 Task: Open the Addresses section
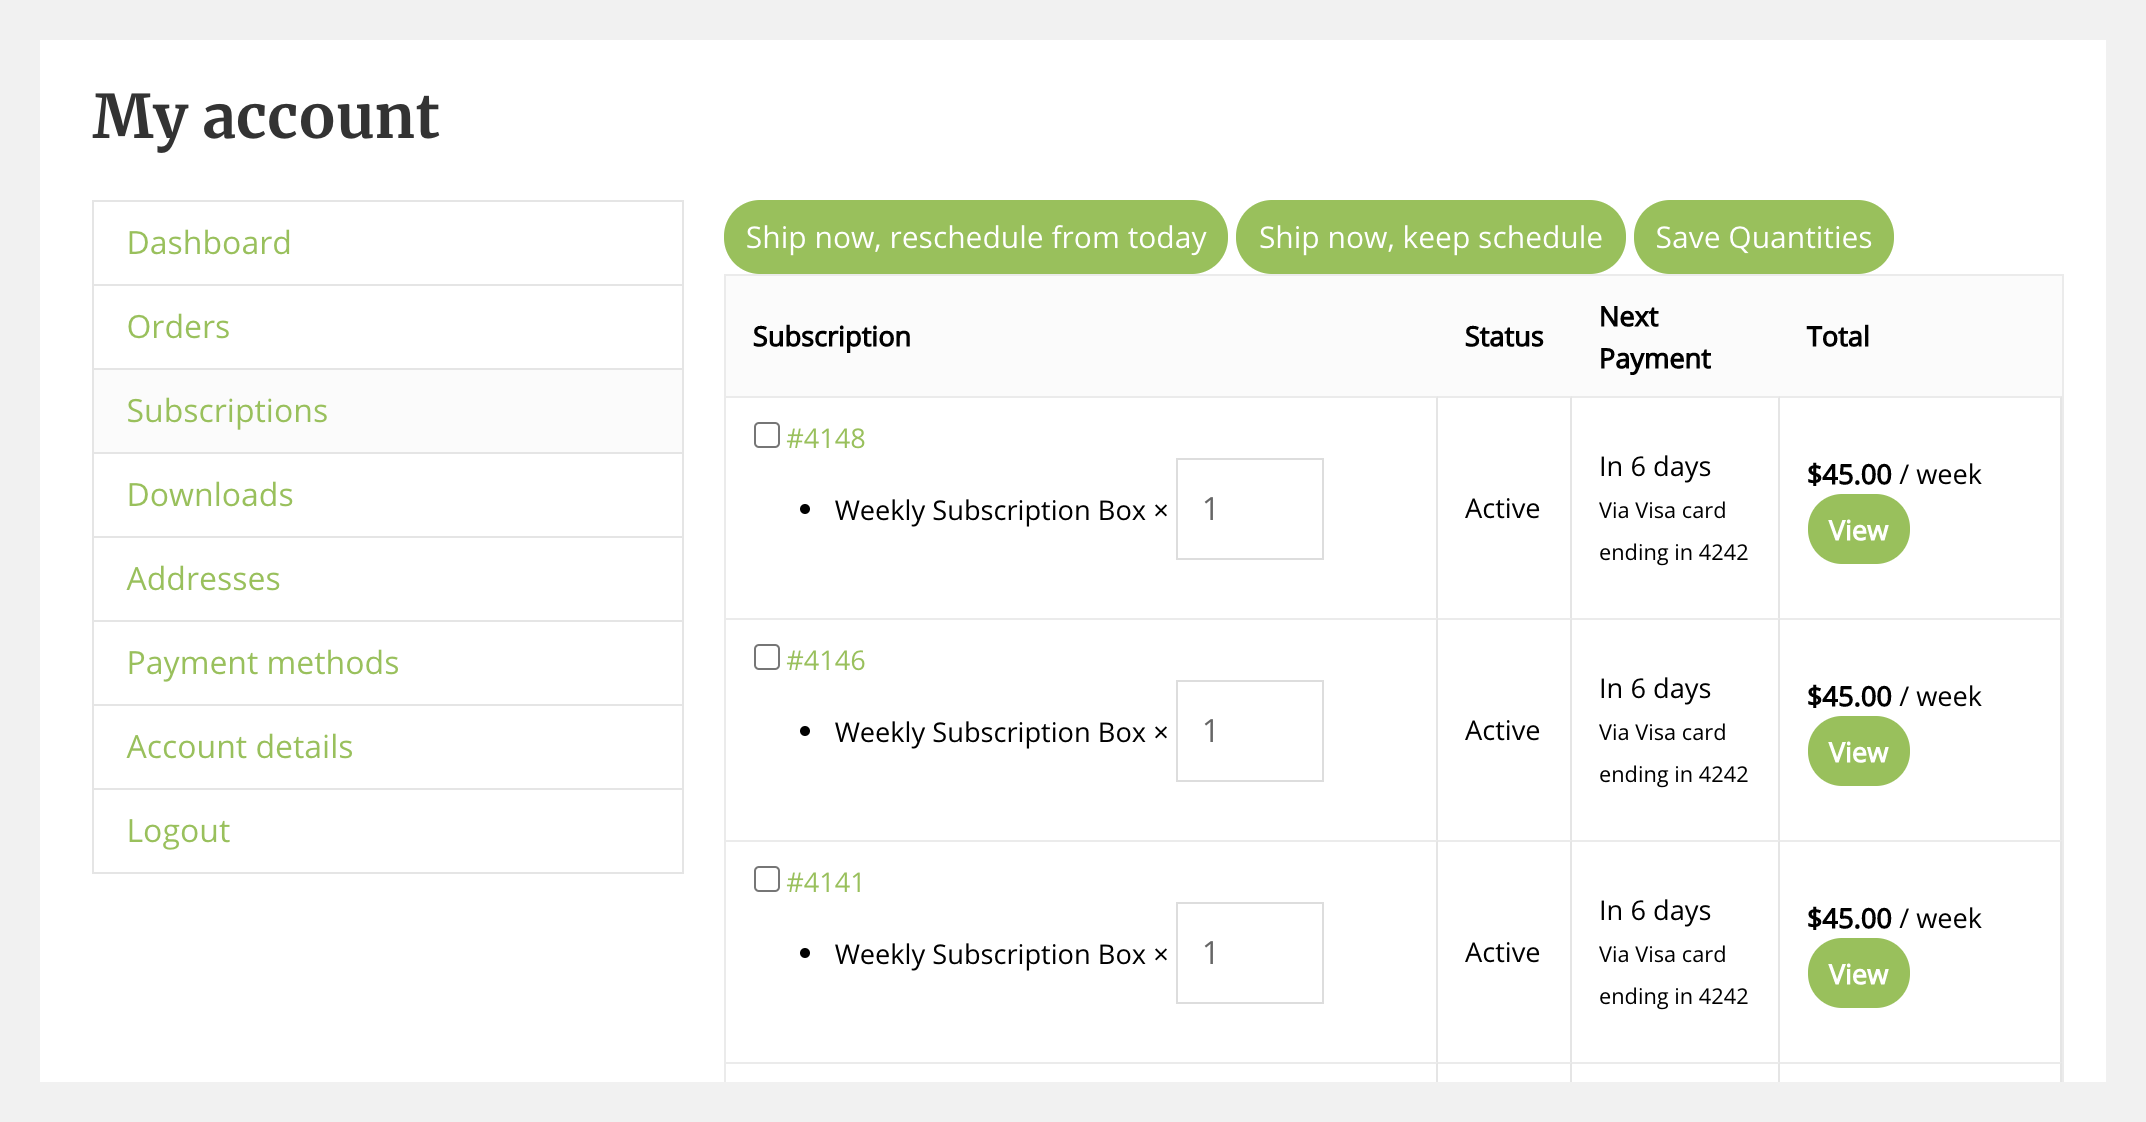point(203,578)
